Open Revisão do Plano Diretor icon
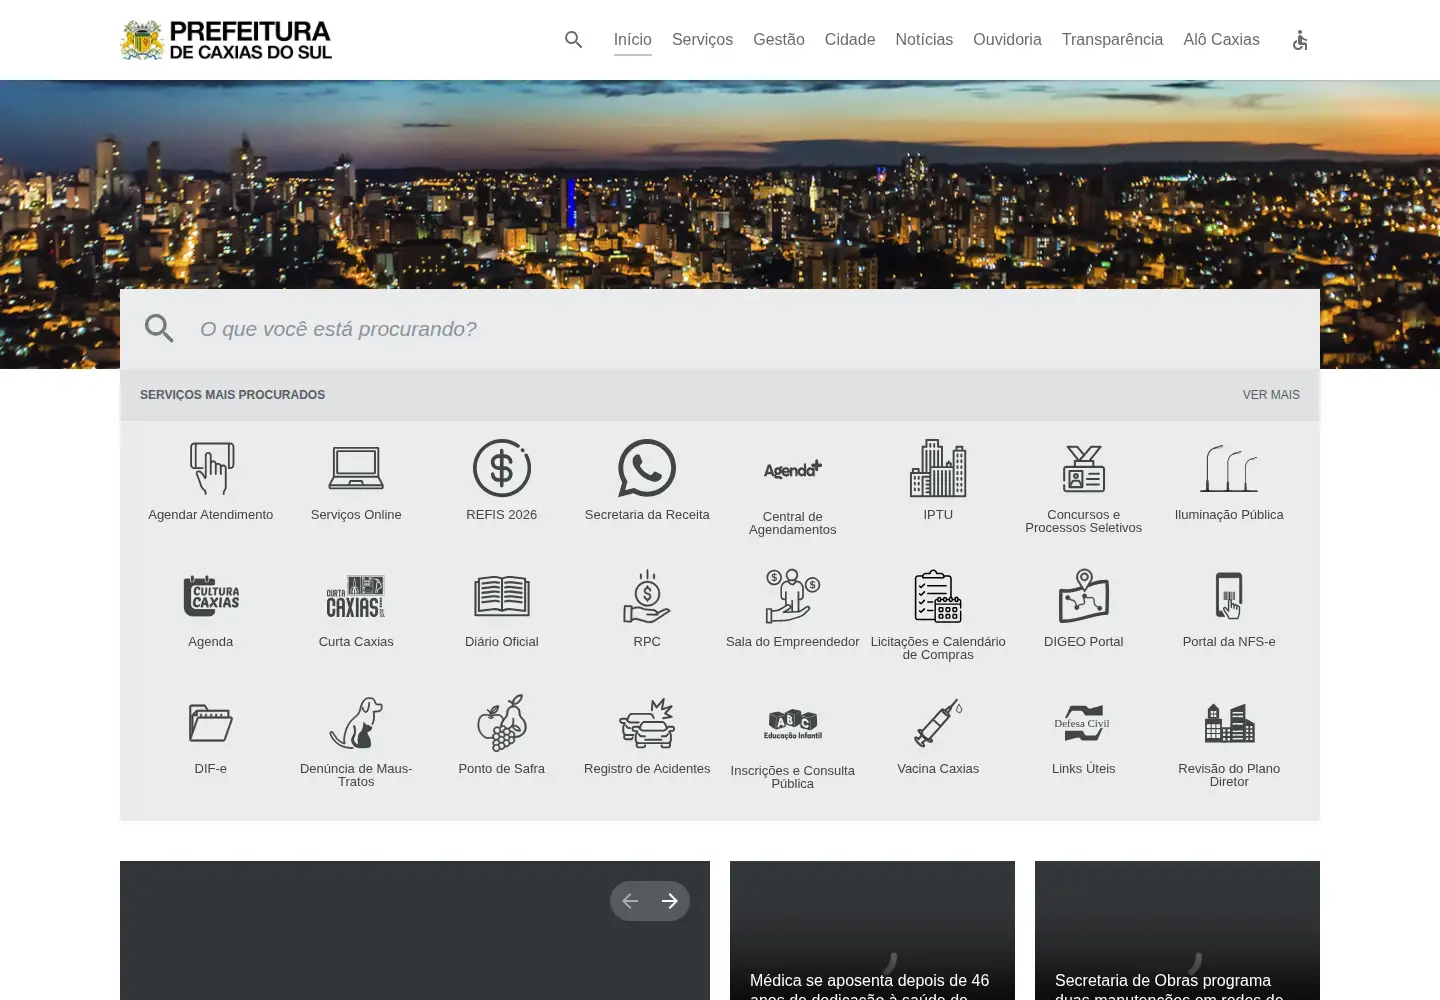 click(1229, 722)
